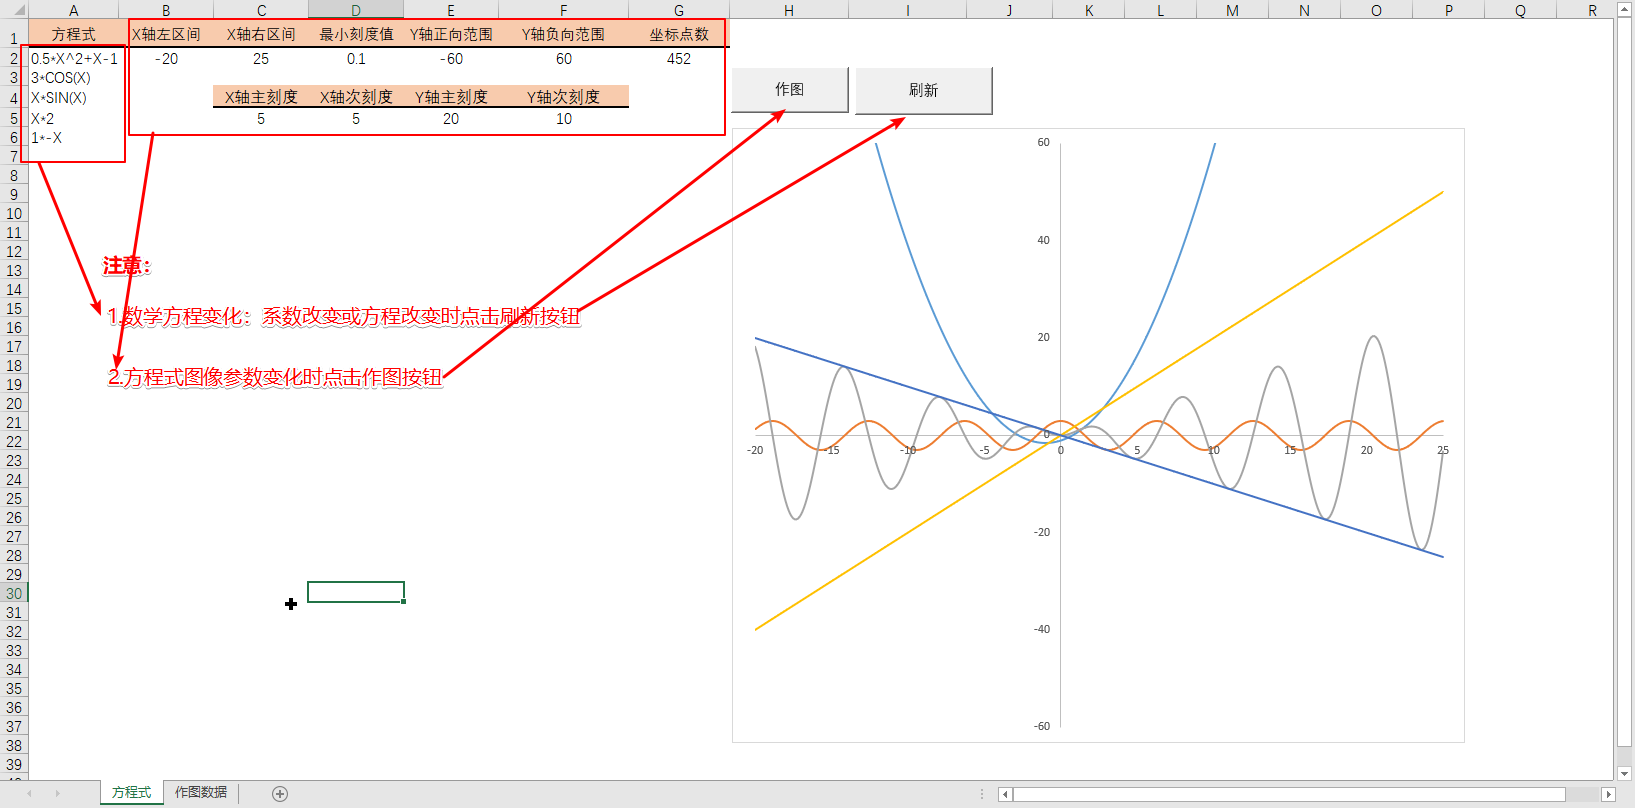This screenshot has width=1635, height=808.
Task: Click column D header
Action: pos(356,10)
